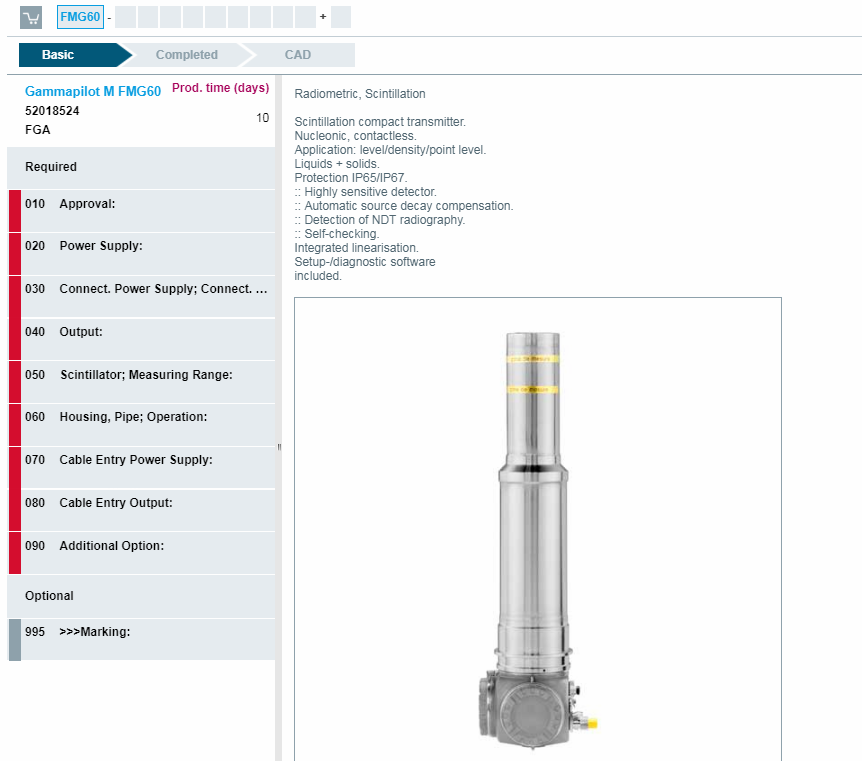Expand optional item 995 Marking

coord(142,639)
